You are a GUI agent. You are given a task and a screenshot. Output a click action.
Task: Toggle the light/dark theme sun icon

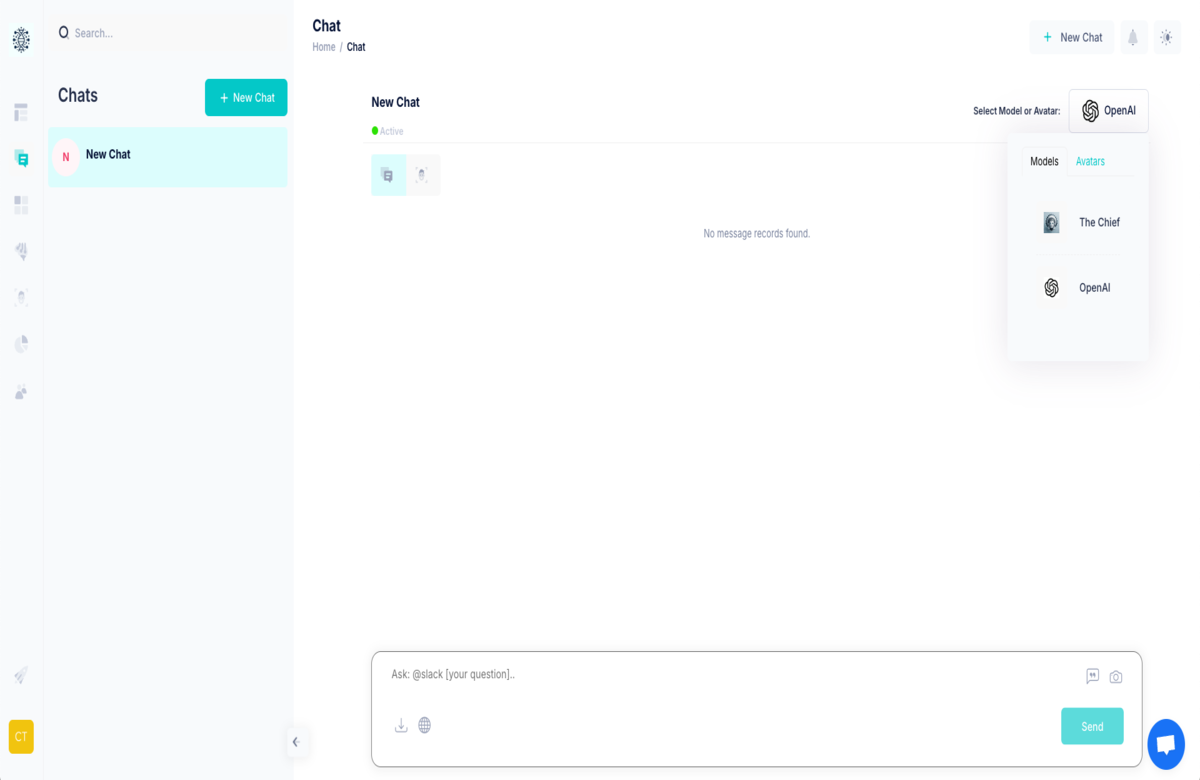1166,37
